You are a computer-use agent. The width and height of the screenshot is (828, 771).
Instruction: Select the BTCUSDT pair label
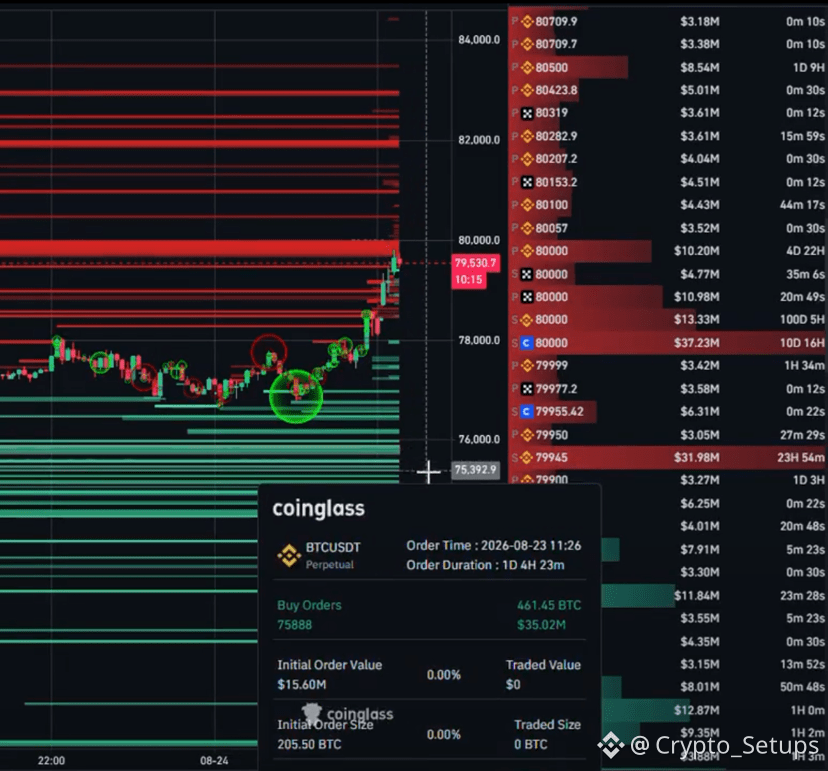coord(333,547)
